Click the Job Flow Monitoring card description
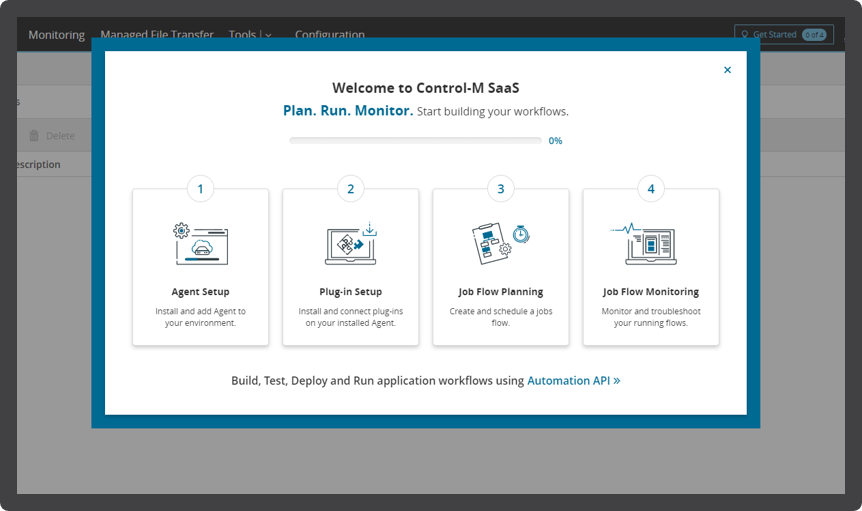Screen dimensions: 862x511 coord(651,317)
